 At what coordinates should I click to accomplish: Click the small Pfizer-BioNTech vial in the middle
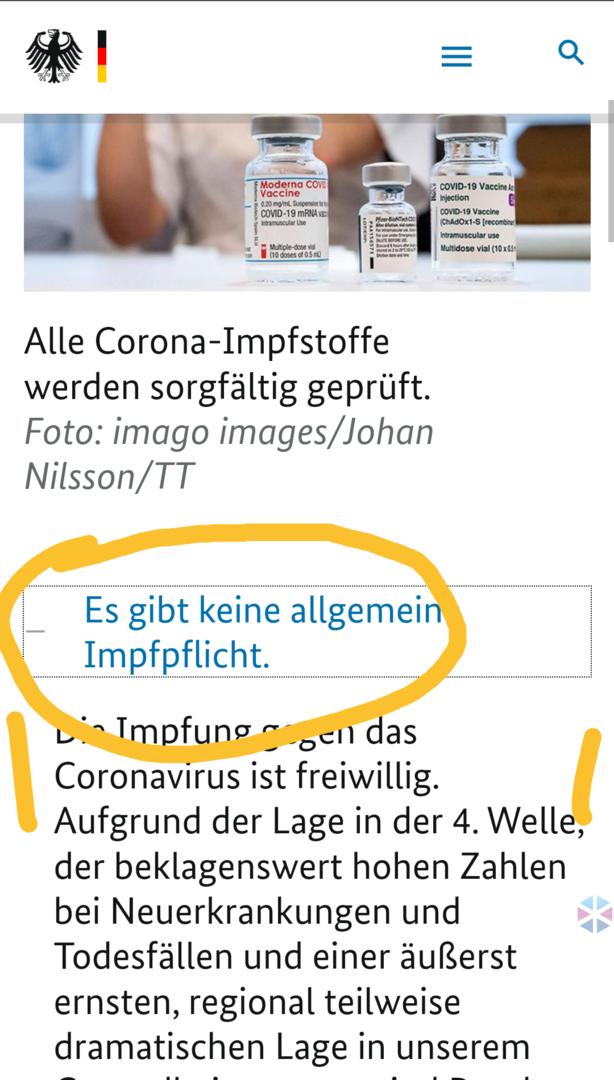(x=388, y=222)
